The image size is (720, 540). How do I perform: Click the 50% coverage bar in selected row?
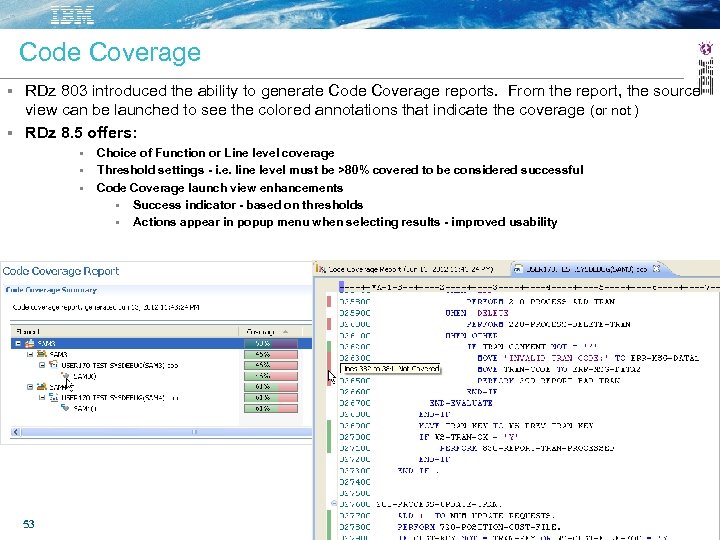click(x=271, y=343)
